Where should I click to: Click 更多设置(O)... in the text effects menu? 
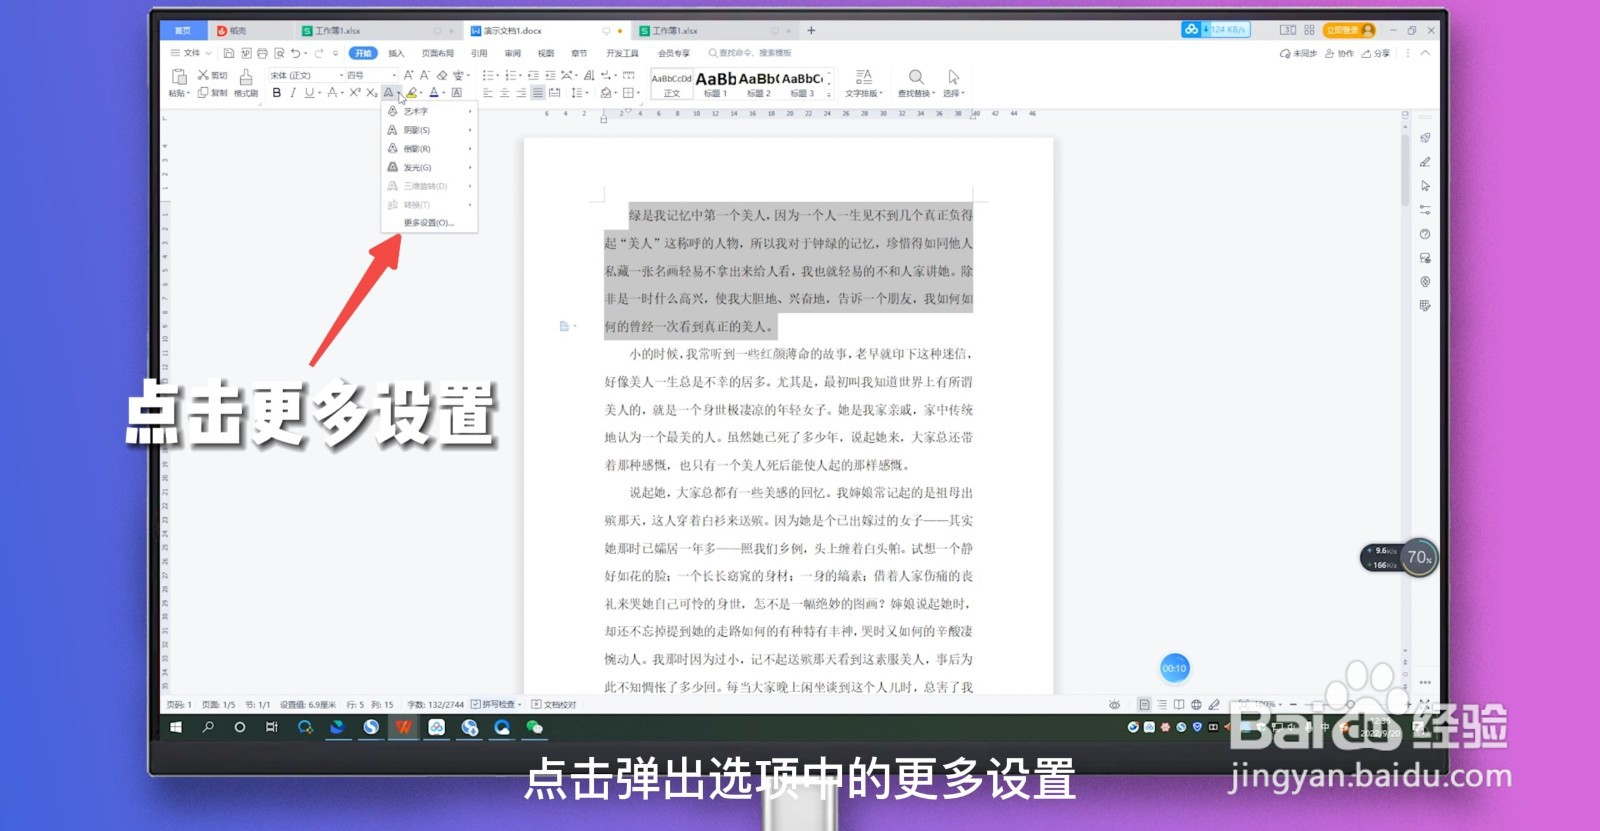pos(428,223)
